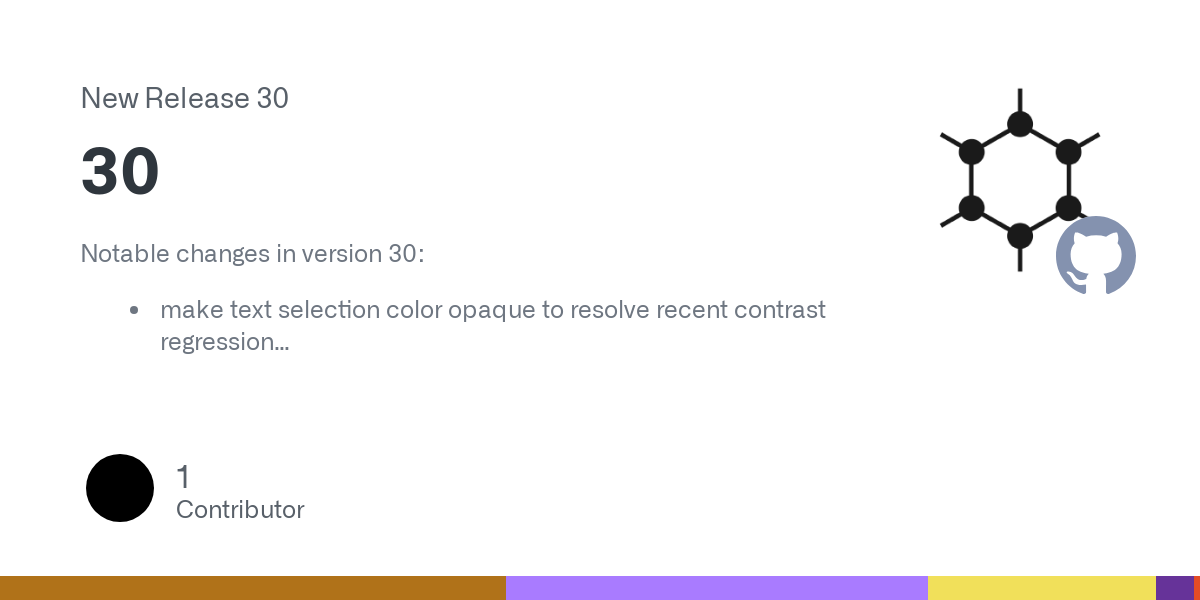
Task: Click the hexagon molecule project logo
Action: [x=1020, y=180]
